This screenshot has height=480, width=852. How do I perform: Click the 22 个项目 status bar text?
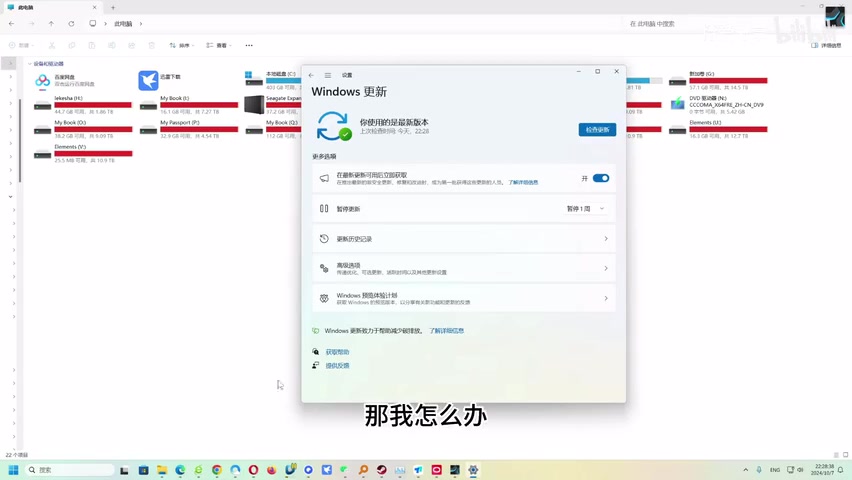click(16, 455)
